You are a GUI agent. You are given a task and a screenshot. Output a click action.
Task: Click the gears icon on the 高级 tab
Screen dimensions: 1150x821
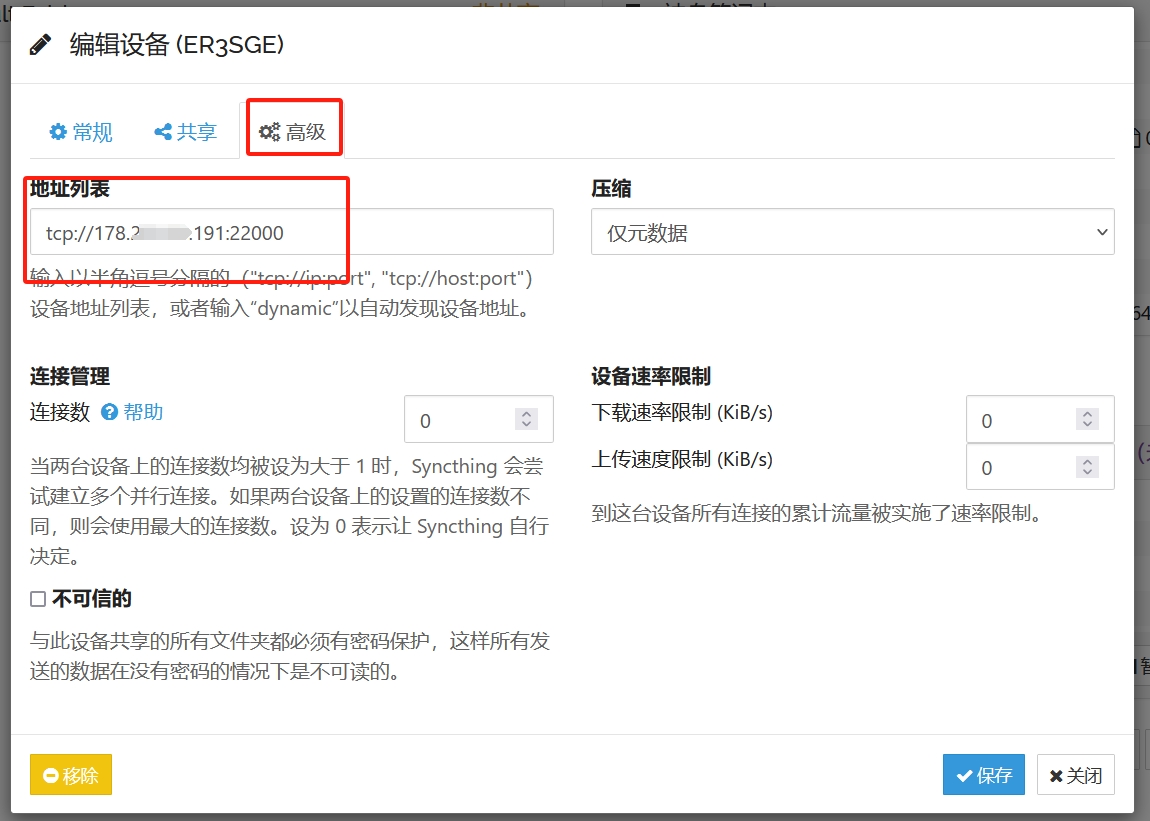pyautogui.click(x=268, y=130)
